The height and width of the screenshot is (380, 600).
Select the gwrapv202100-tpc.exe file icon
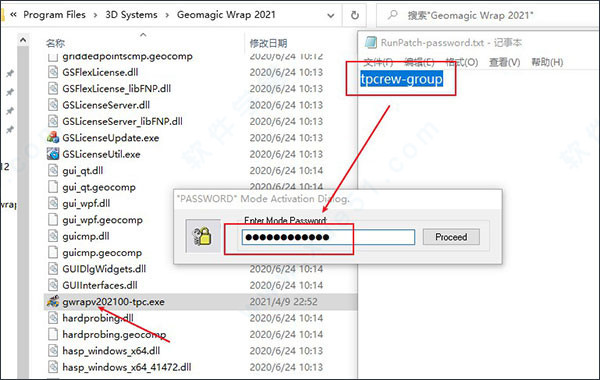coord(53,302)
